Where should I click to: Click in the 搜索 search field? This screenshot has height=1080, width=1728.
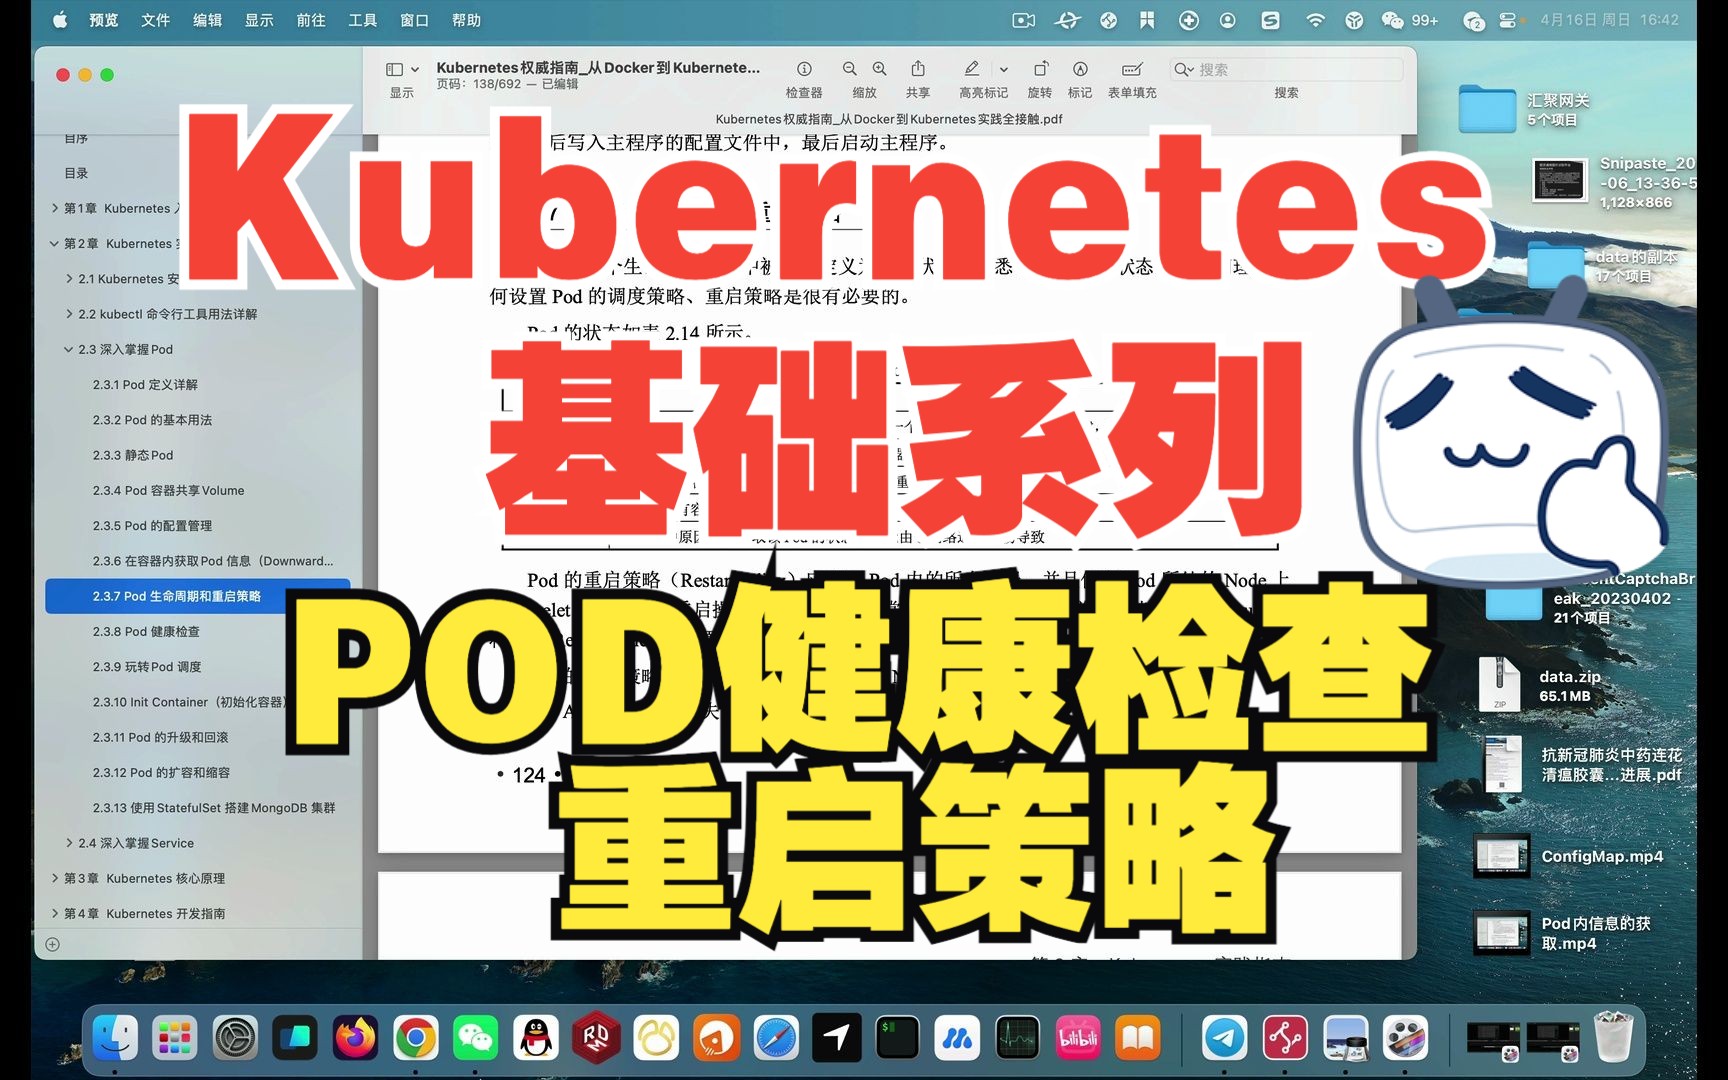[1287, 69]
